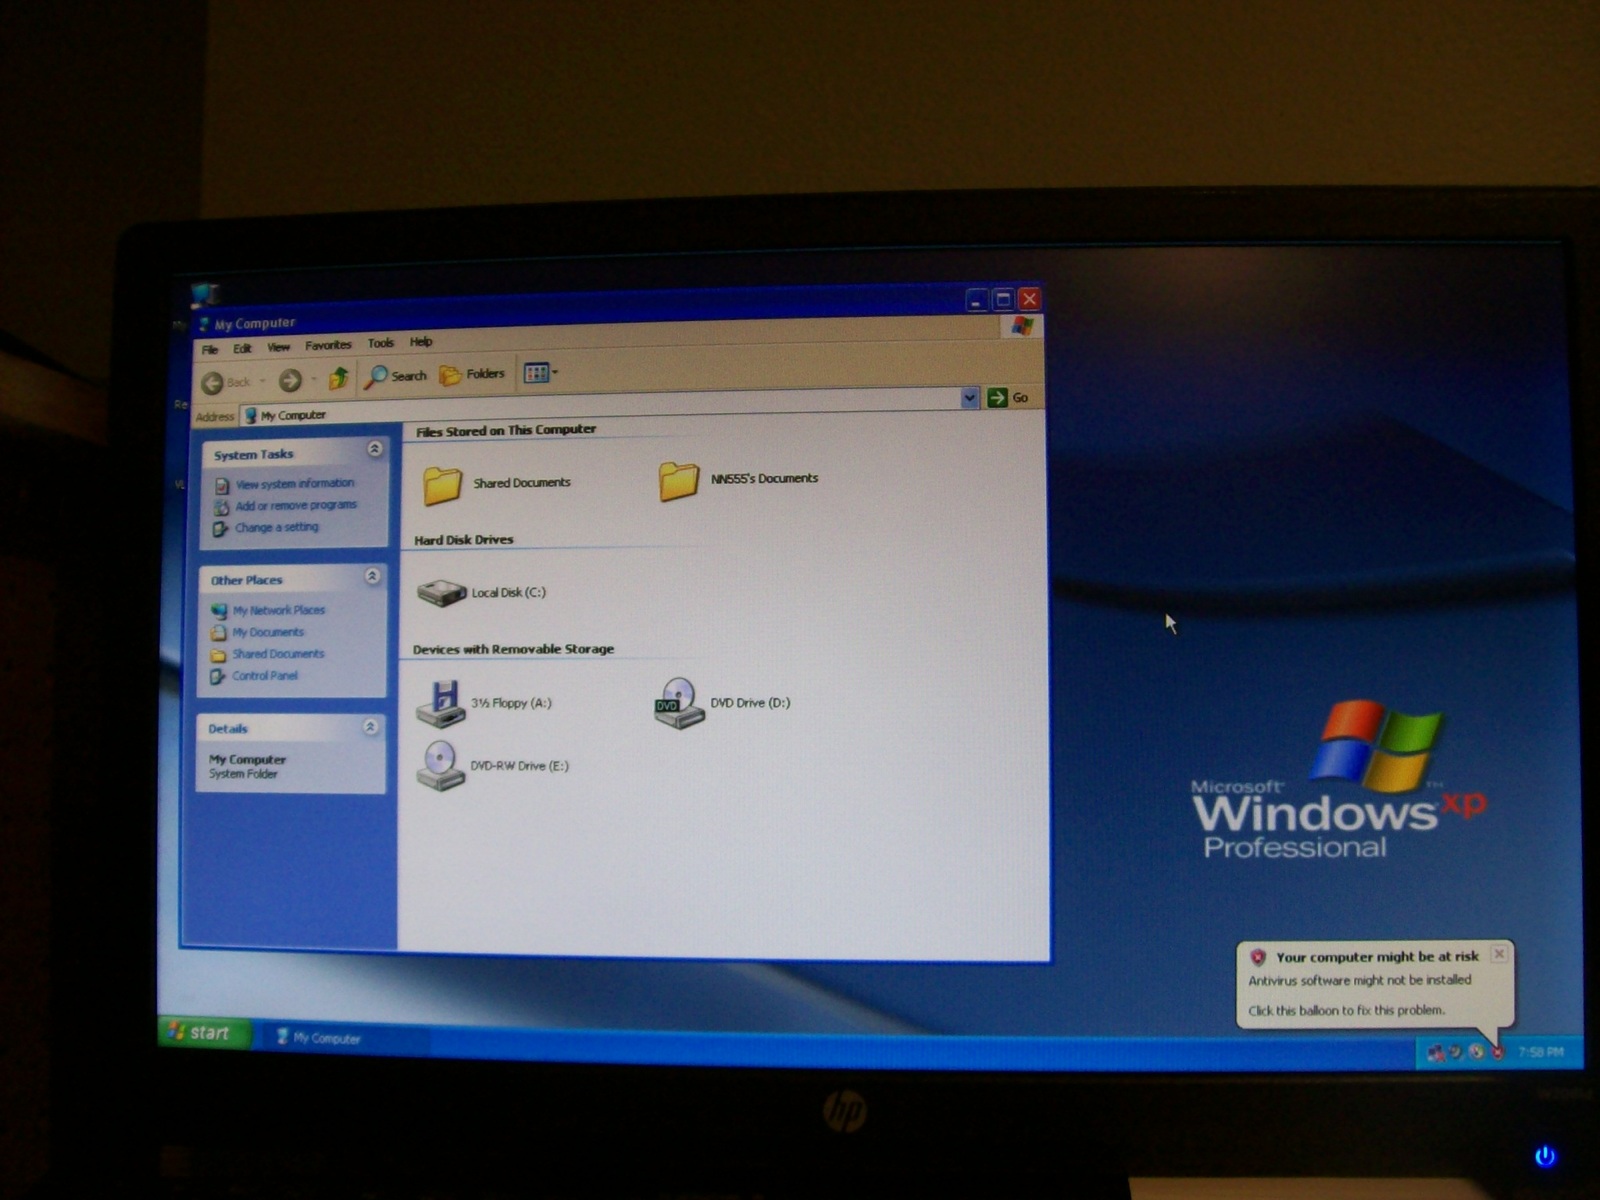Select the DVD-RW Drive (E:) icon
Image resolution: width=1600 pixels, height=1200 pixels.
pos(441,766)
